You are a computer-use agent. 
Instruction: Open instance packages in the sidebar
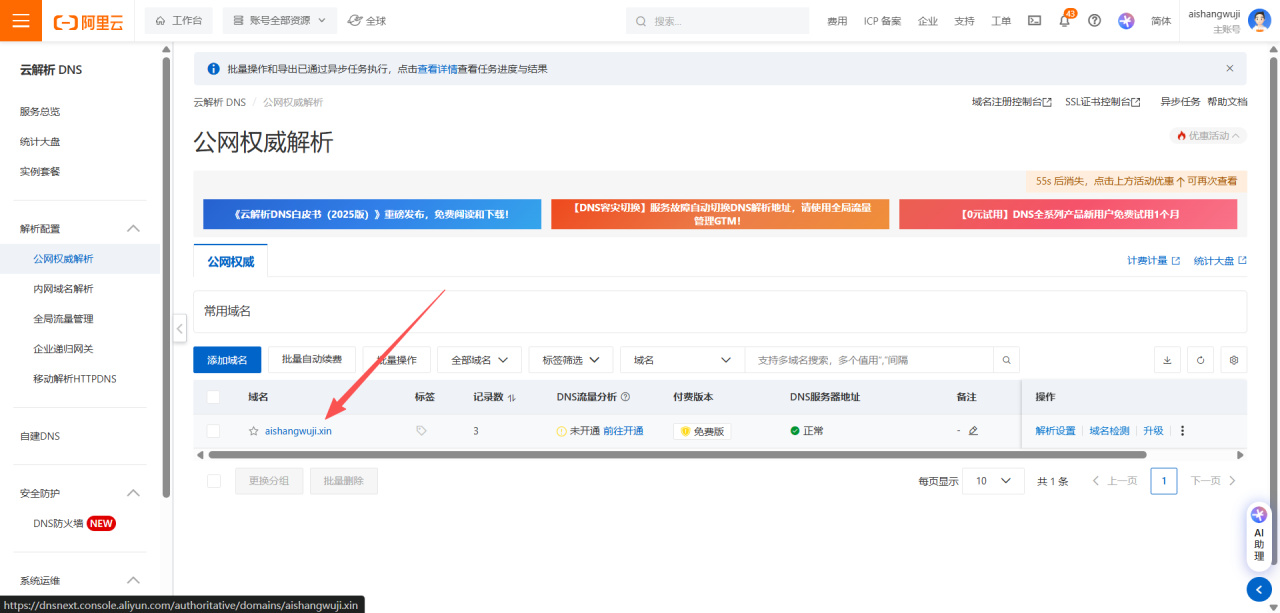click(40, 171)
